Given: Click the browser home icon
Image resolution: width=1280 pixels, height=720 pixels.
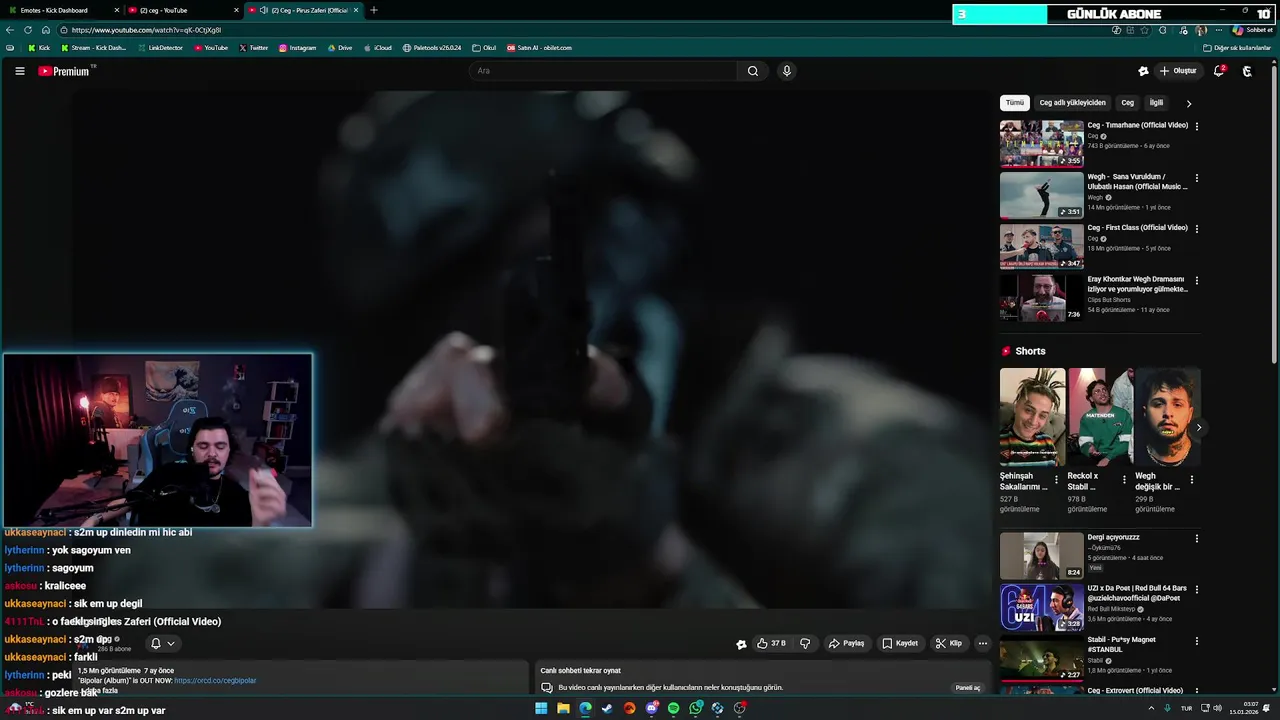Looking at the screenshot, I should pos(46,30).
